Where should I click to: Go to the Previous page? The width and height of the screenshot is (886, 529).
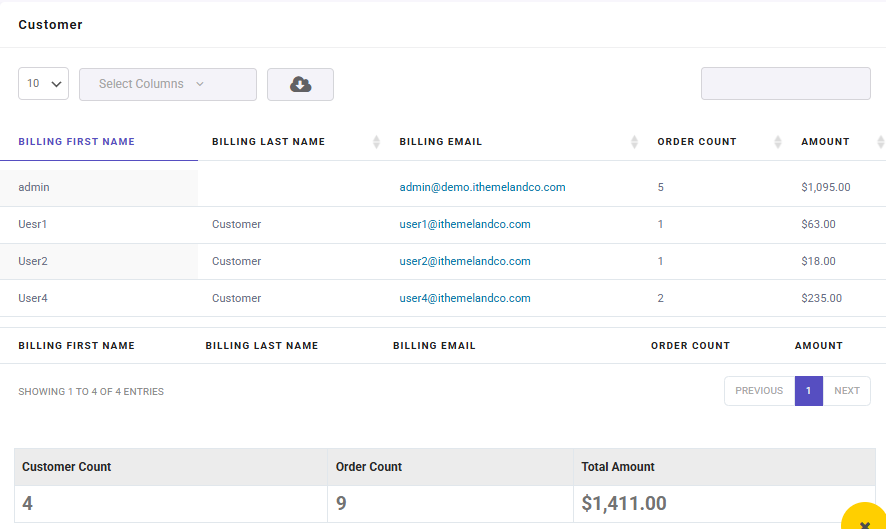(759, 391)
